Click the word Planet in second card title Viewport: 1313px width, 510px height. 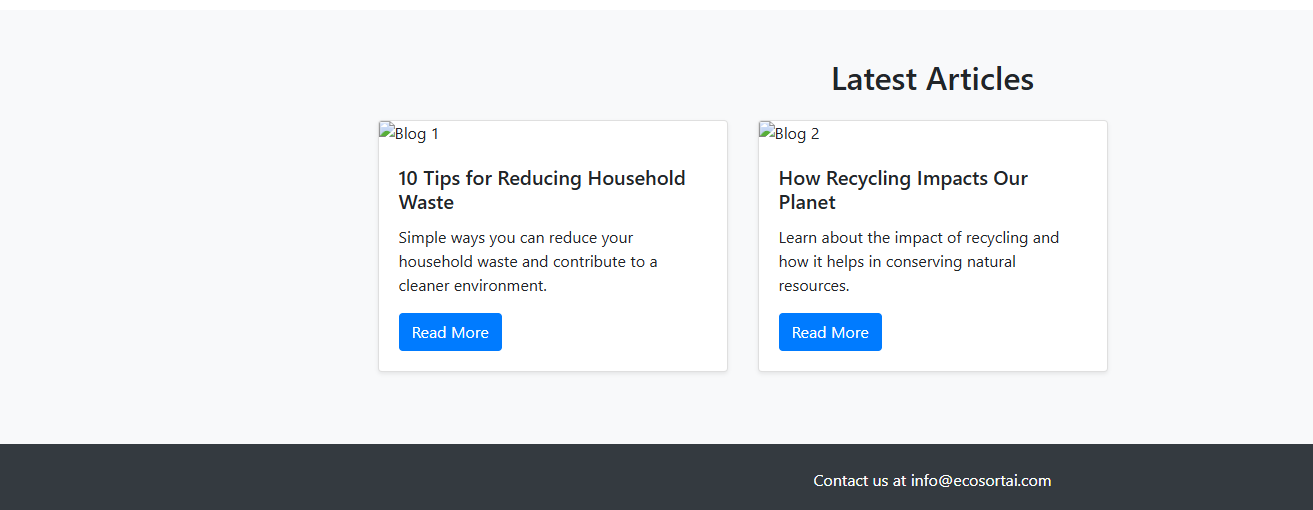coord(807,202)
